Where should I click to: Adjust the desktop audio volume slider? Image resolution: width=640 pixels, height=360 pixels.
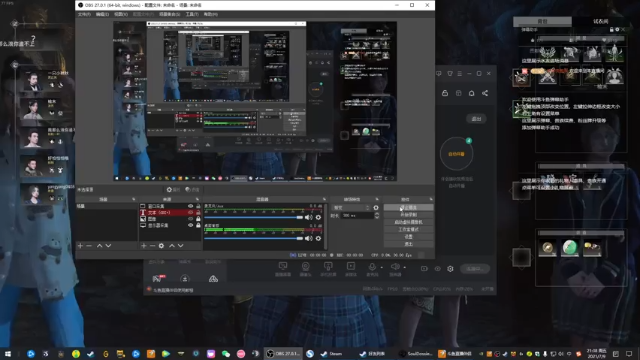pos(253,238)
